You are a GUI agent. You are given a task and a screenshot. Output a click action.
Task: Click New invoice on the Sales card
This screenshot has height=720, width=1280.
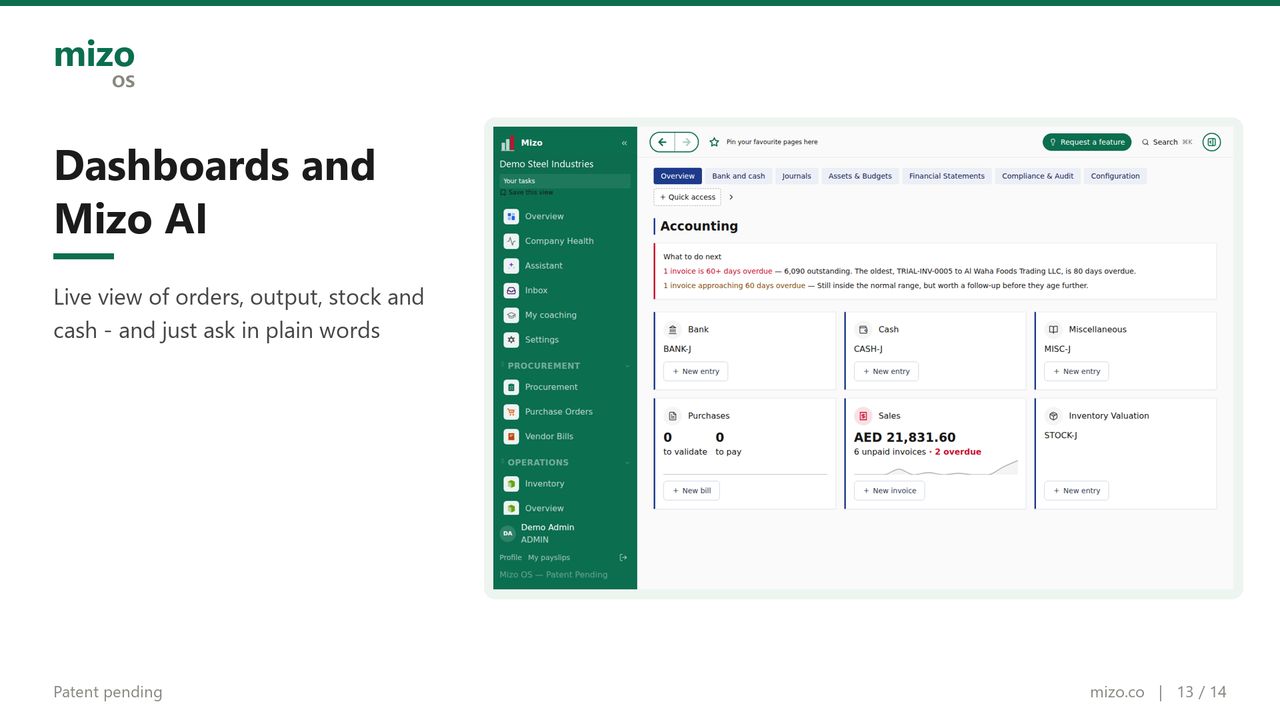pyautogui.click(x=889, y=491)
